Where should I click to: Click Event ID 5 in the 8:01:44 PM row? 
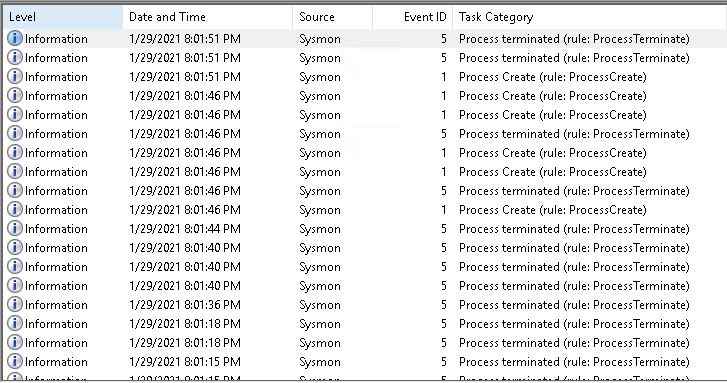click(444, 229)
